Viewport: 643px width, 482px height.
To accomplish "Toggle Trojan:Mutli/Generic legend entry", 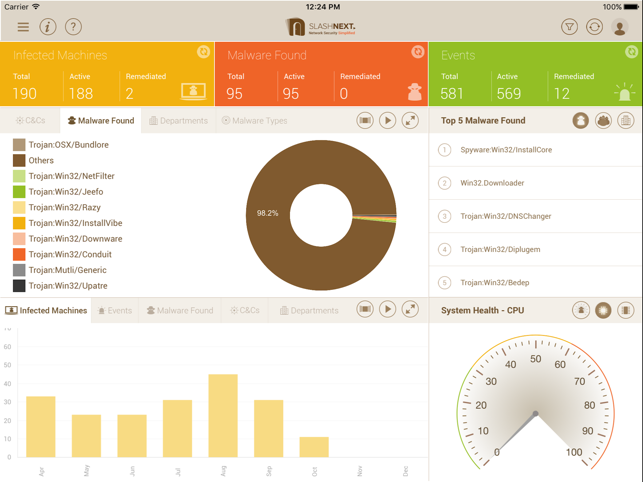I will [60, 270].
